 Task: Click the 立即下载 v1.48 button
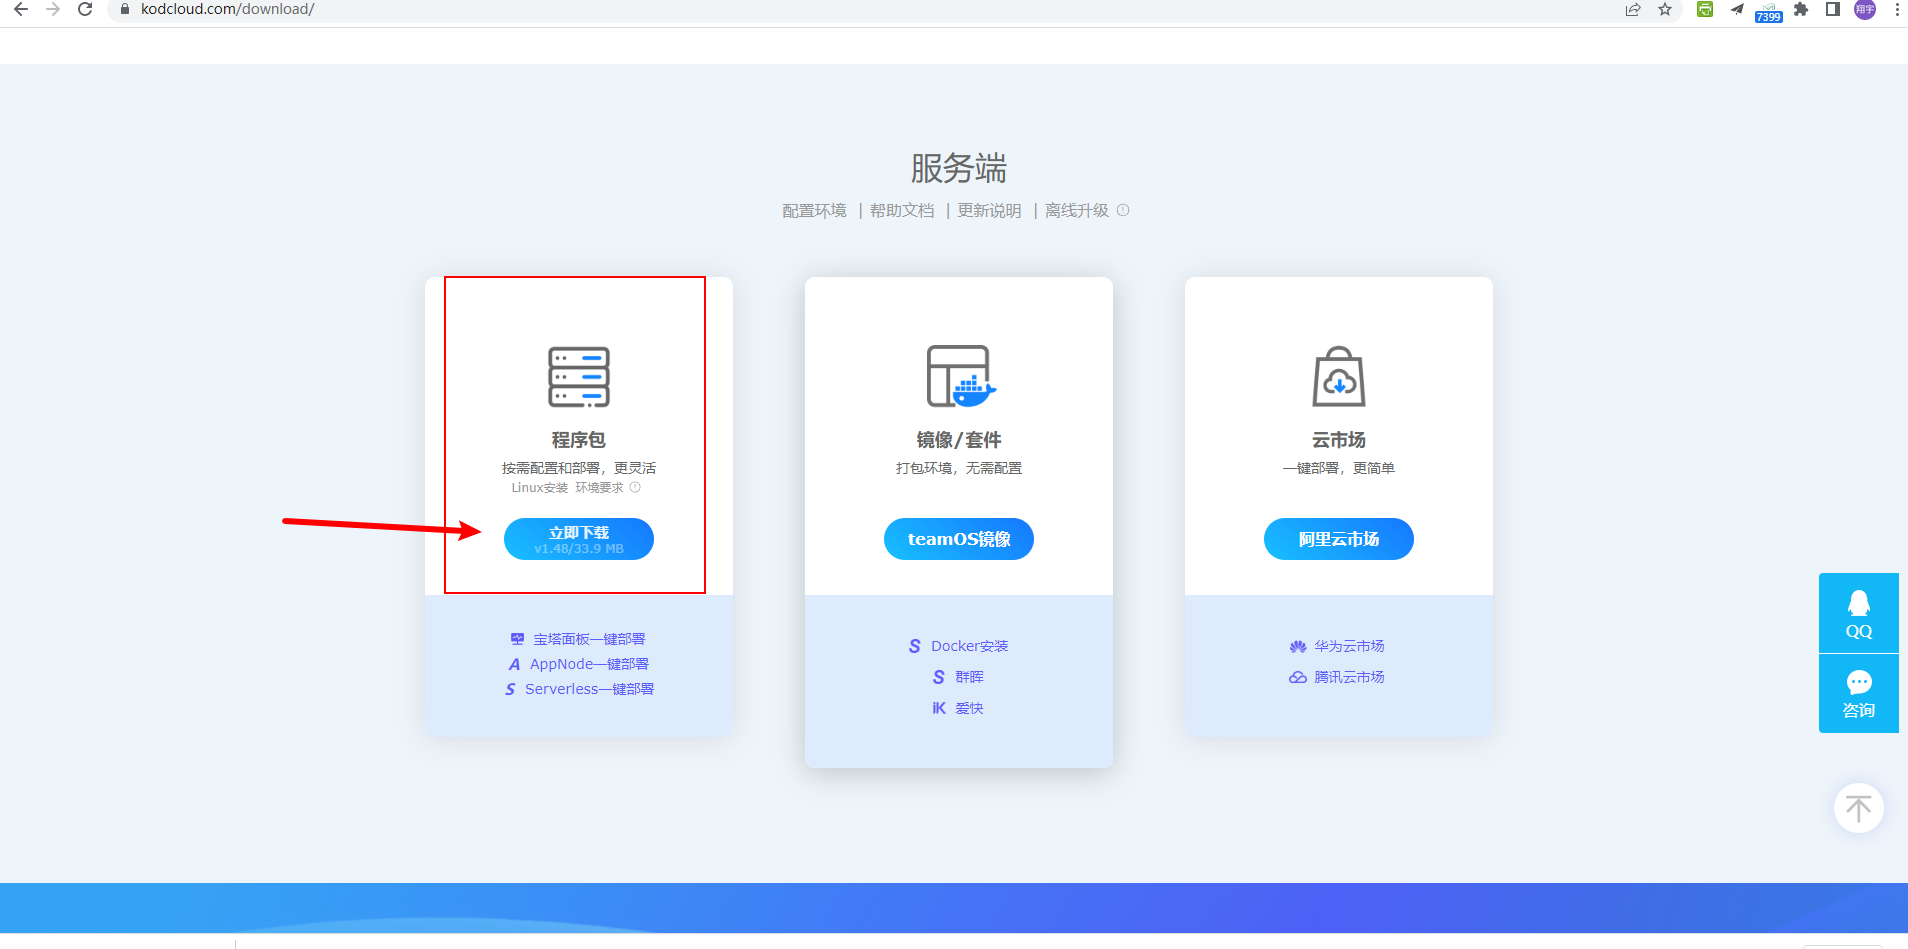(579, 539)
